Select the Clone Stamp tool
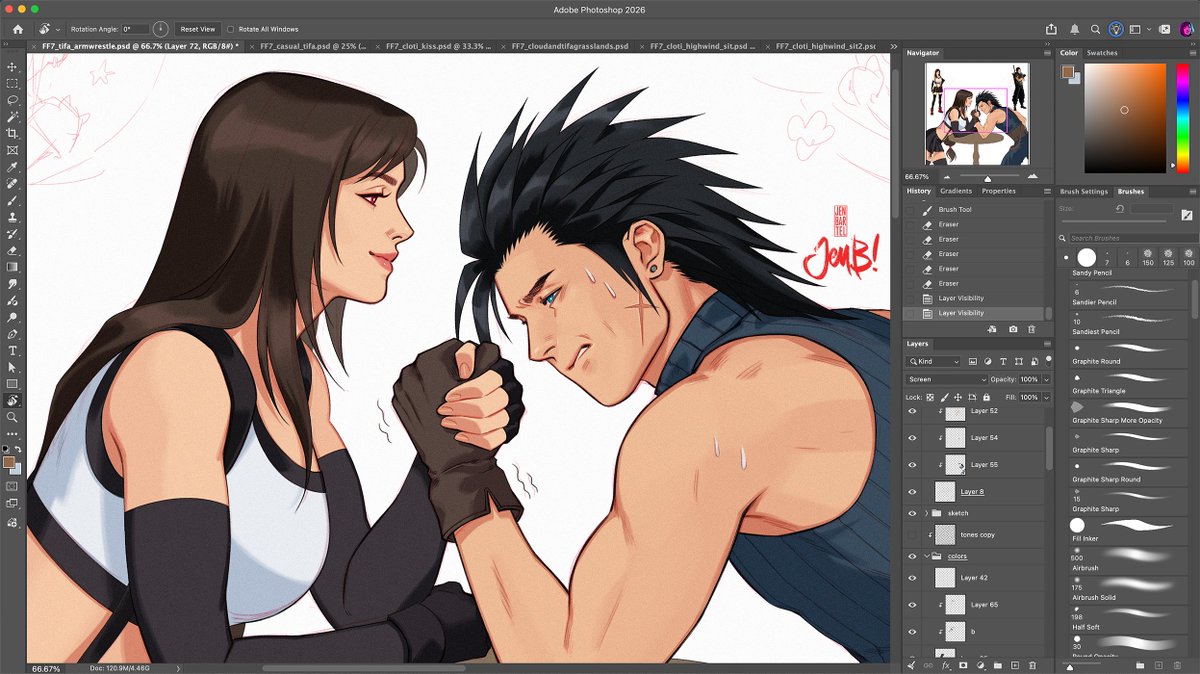This screenshot has width=1200, height=674. pyautogui.click(x=13, y=217)
